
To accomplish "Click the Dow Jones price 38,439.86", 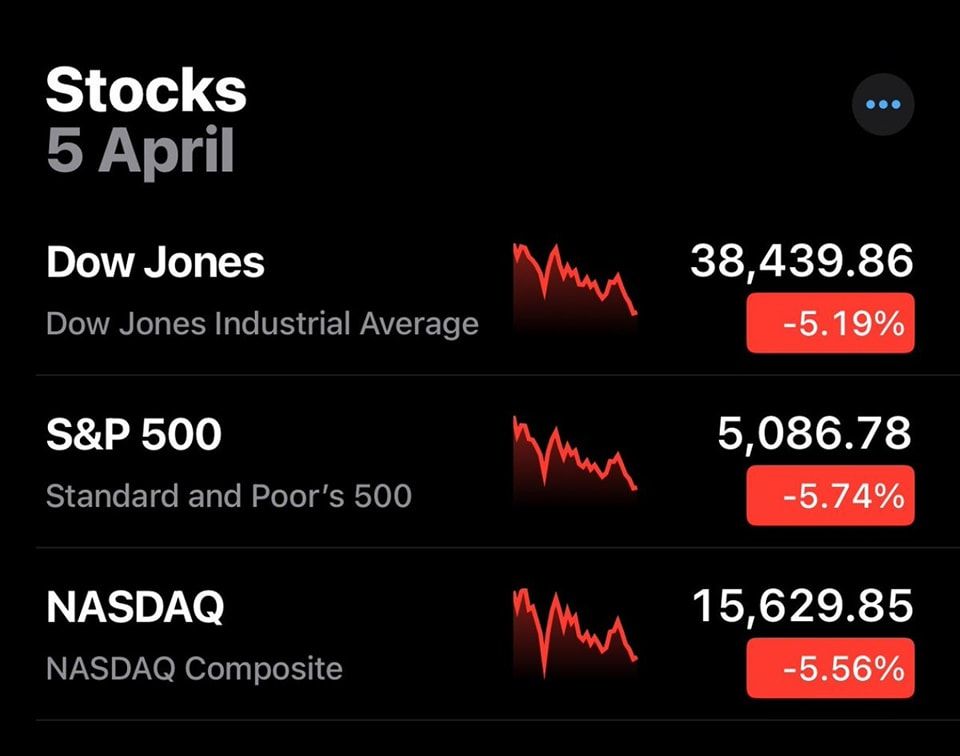I will click(801, 262).
